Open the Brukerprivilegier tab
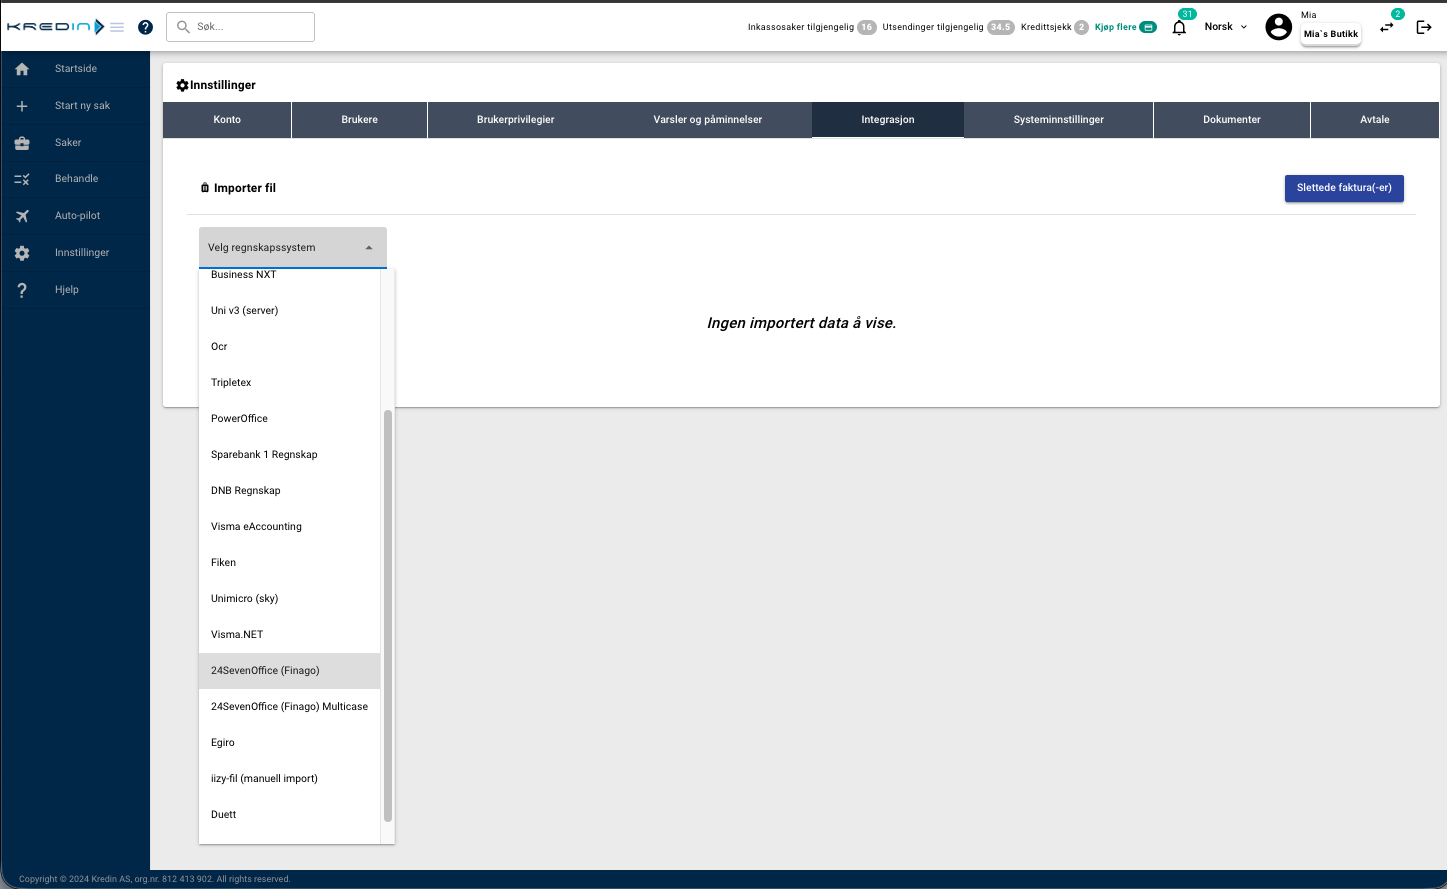Viewport: 1447px width, 889px height. point(516,120)
